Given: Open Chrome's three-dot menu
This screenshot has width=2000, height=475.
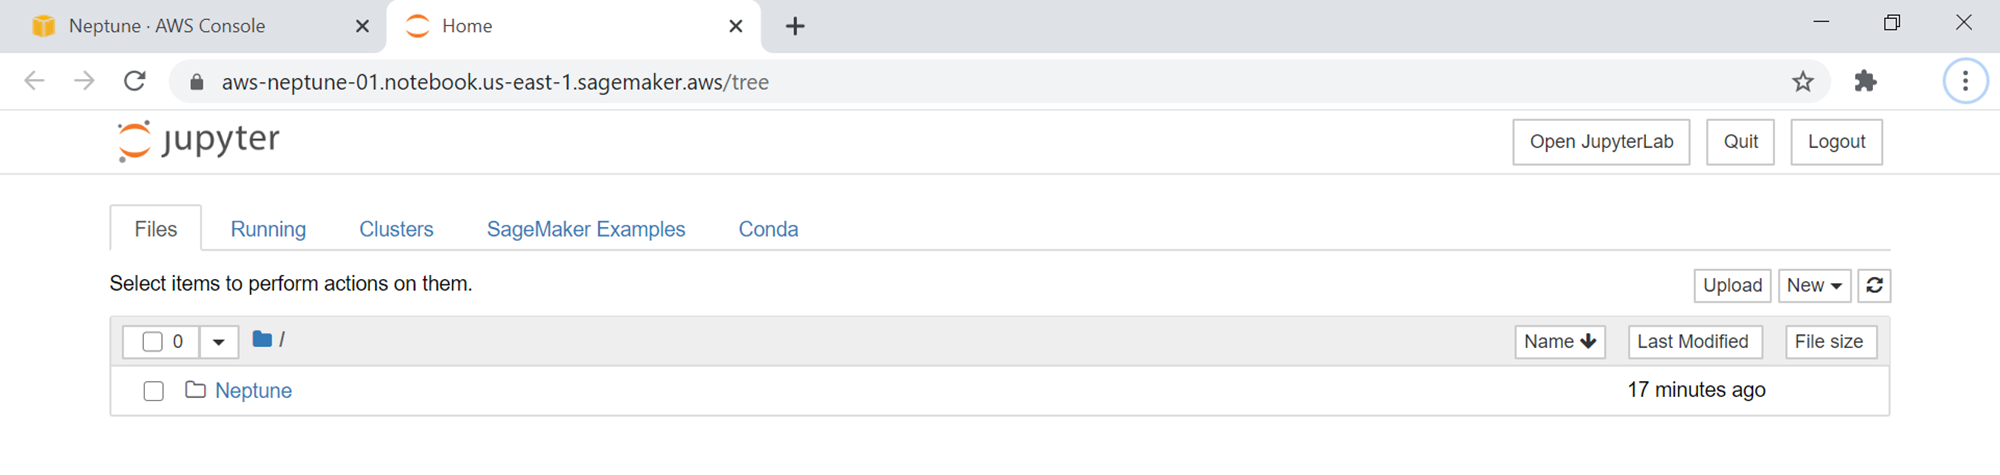Looking at the screenshot, I should 1965,82.
